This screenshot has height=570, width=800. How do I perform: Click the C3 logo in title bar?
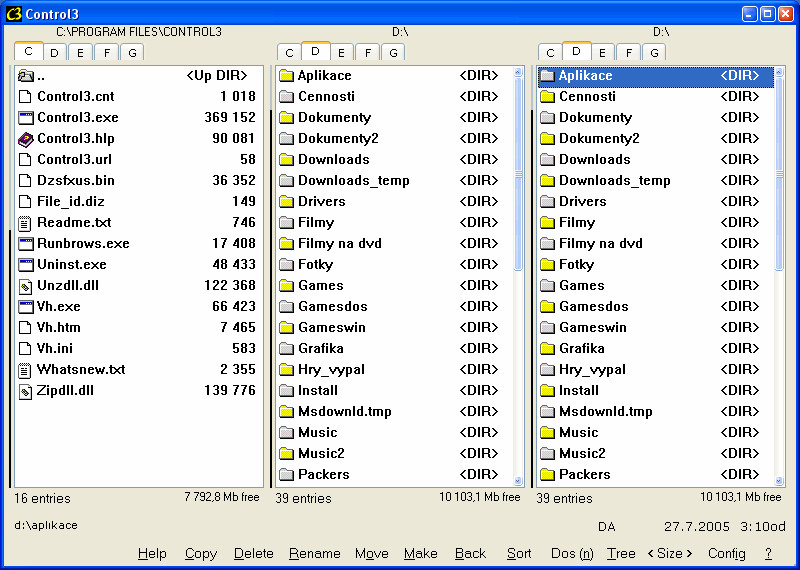tap(13, 14)
